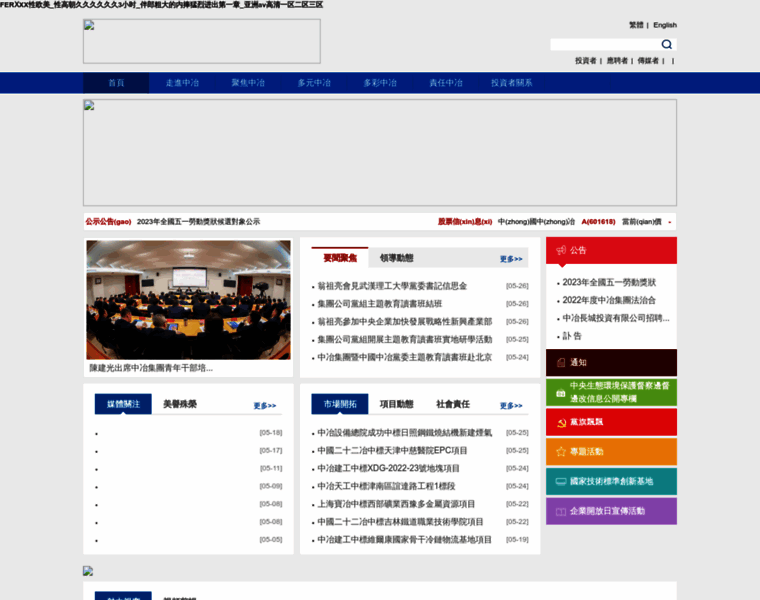Click 更多>> in 媒體關注 panel
760x600 pixels.
click(x=265, y=406)
